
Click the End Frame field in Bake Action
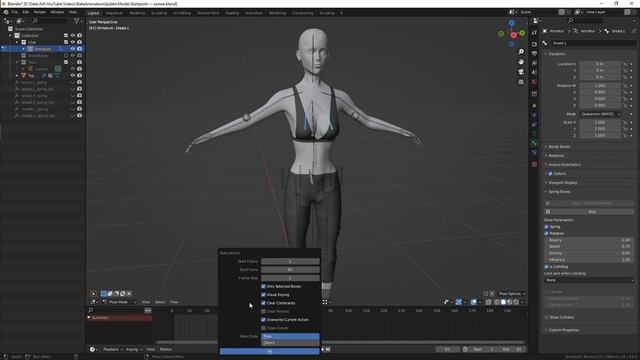click(x=290, y=270)
